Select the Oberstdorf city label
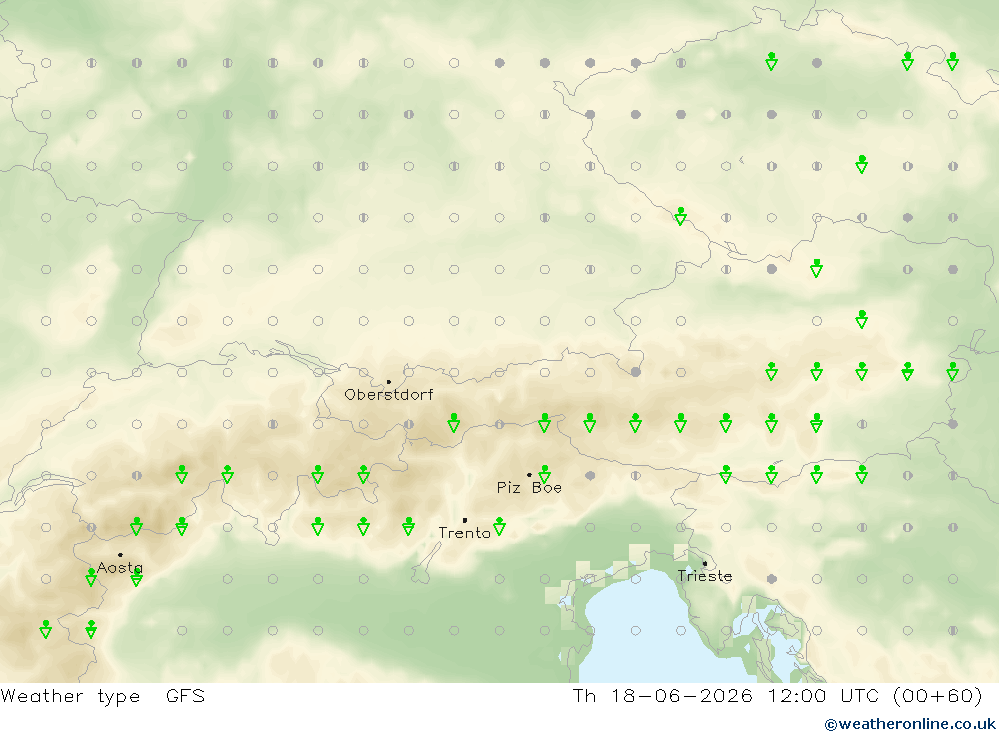Screen dimensions: 1000x733 (388, 395)
